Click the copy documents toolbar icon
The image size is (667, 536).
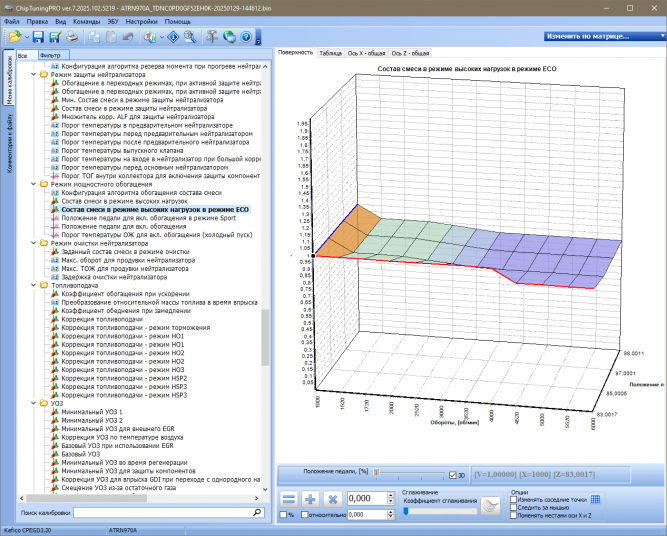tap(94, 37)
